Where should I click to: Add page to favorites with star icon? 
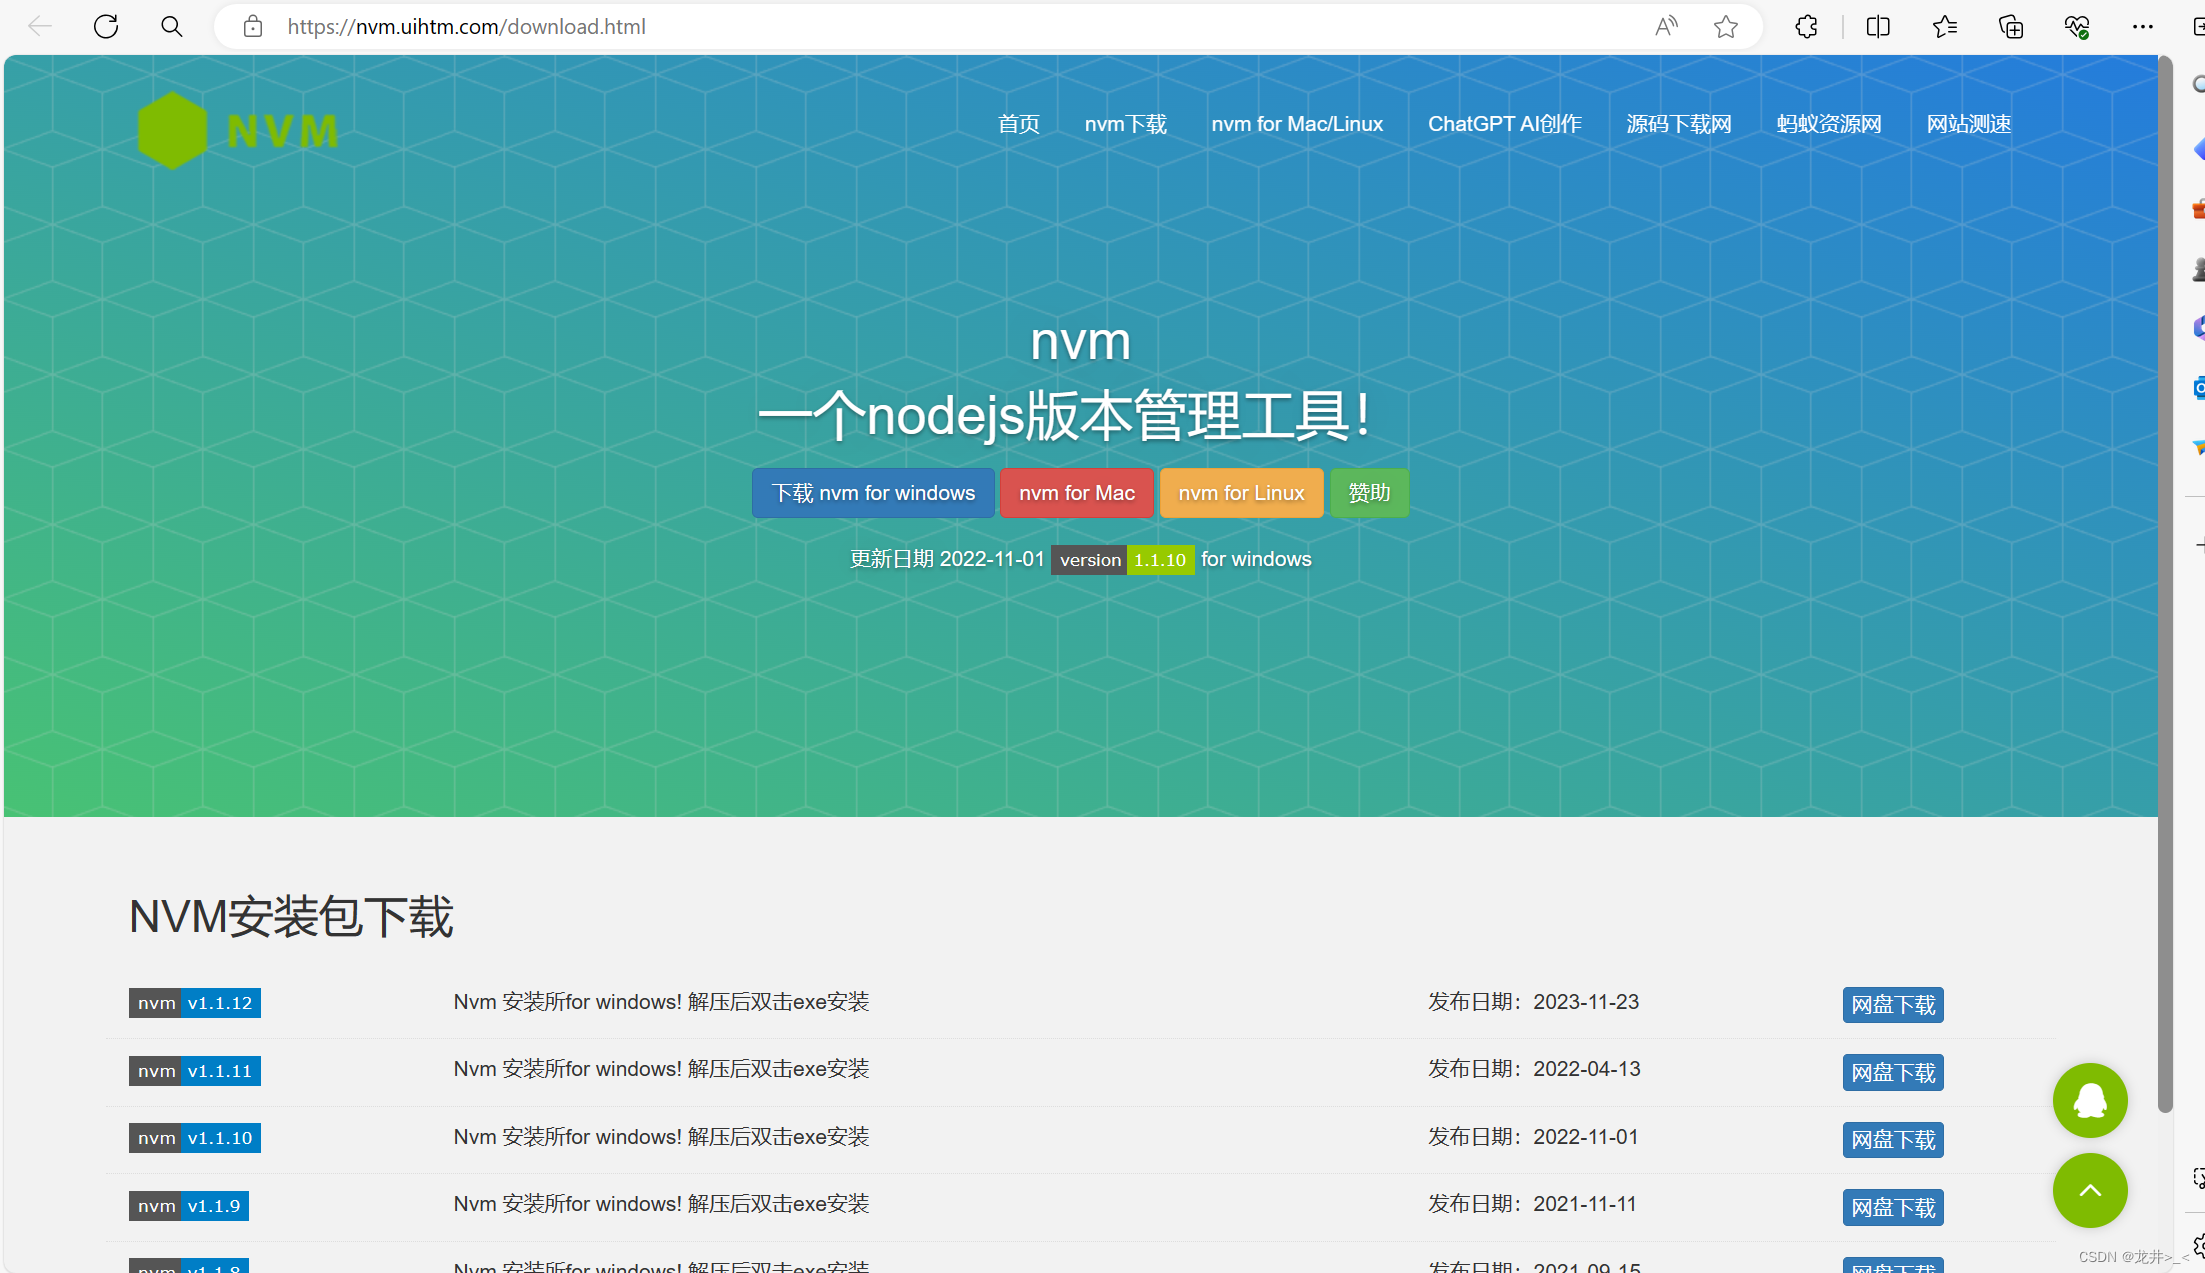1726,27
